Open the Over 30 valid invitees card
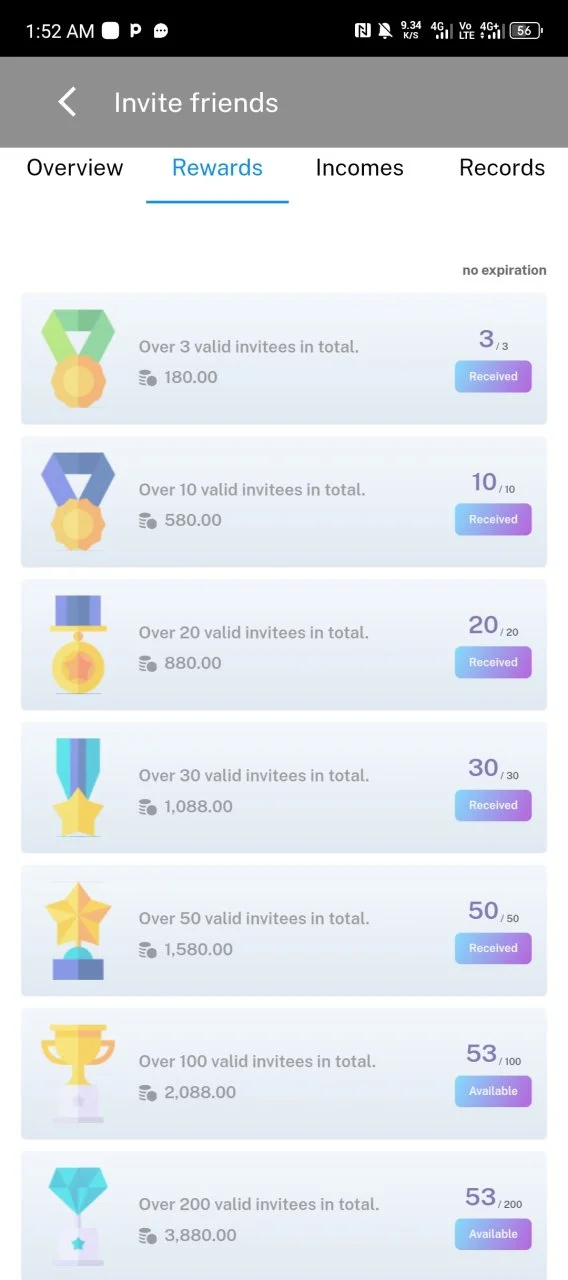Image resolution: width=568 pixels, height=1280 pixels. coord(284,787)
